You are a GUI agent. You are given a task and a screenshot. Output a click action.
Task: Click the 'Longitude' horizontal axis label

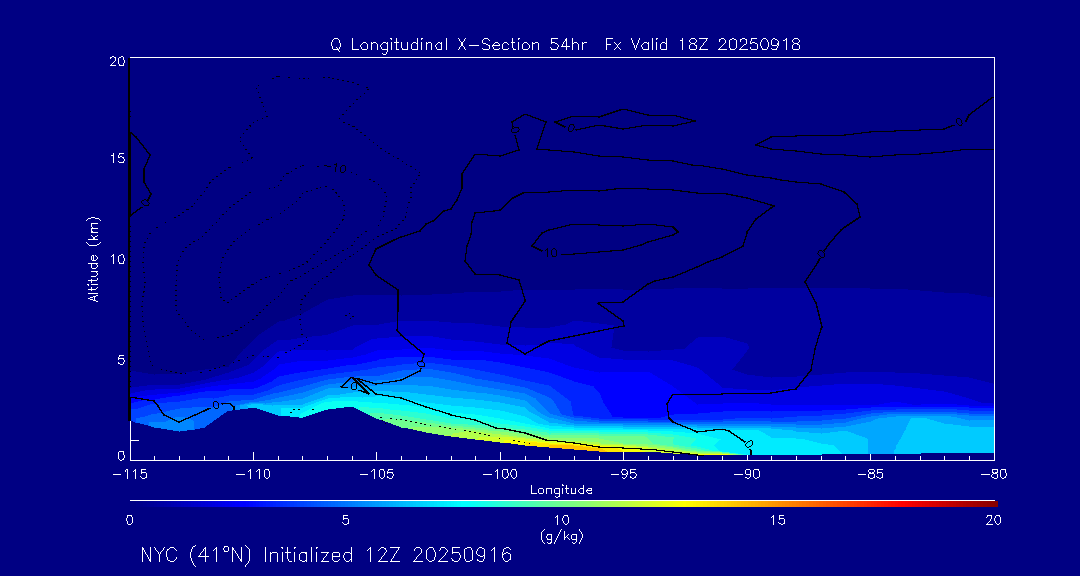[x=561, y=490]
